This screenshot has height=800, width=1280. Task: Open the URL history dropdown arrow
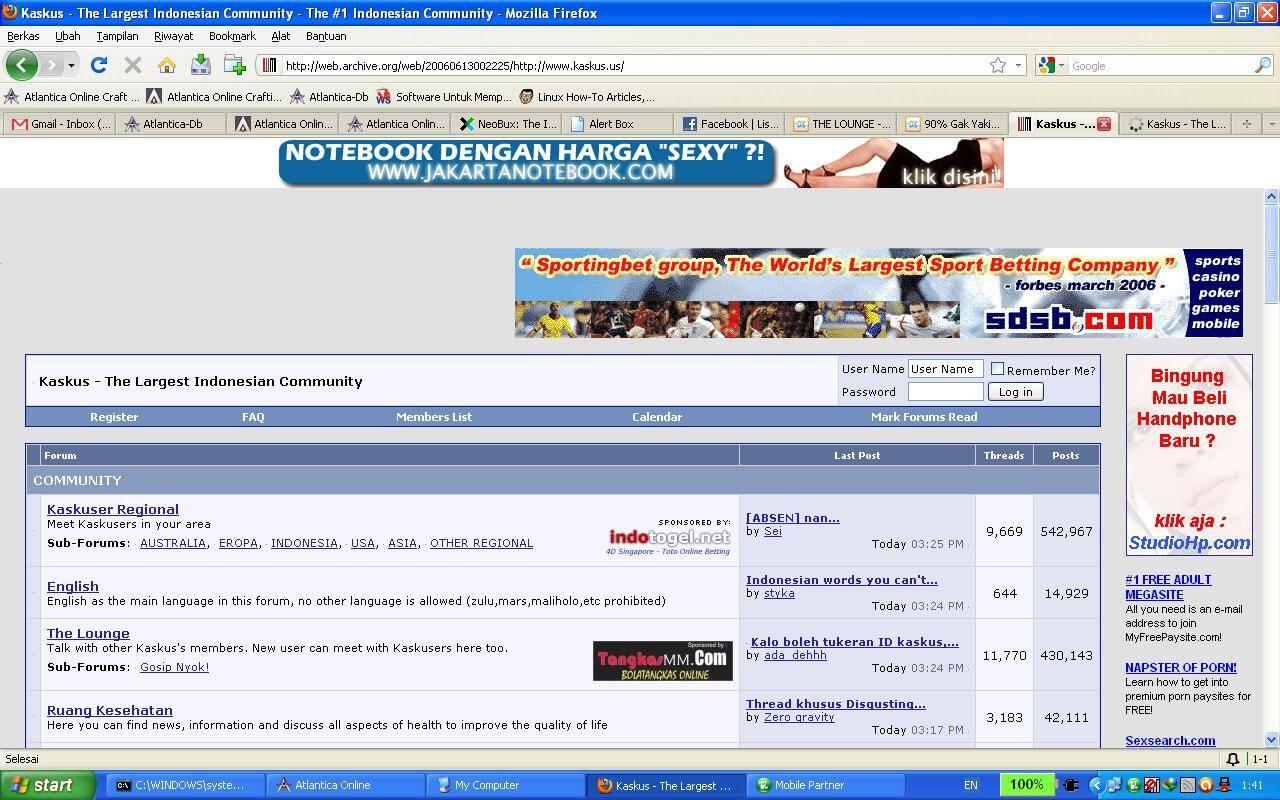click(1018, 65)
